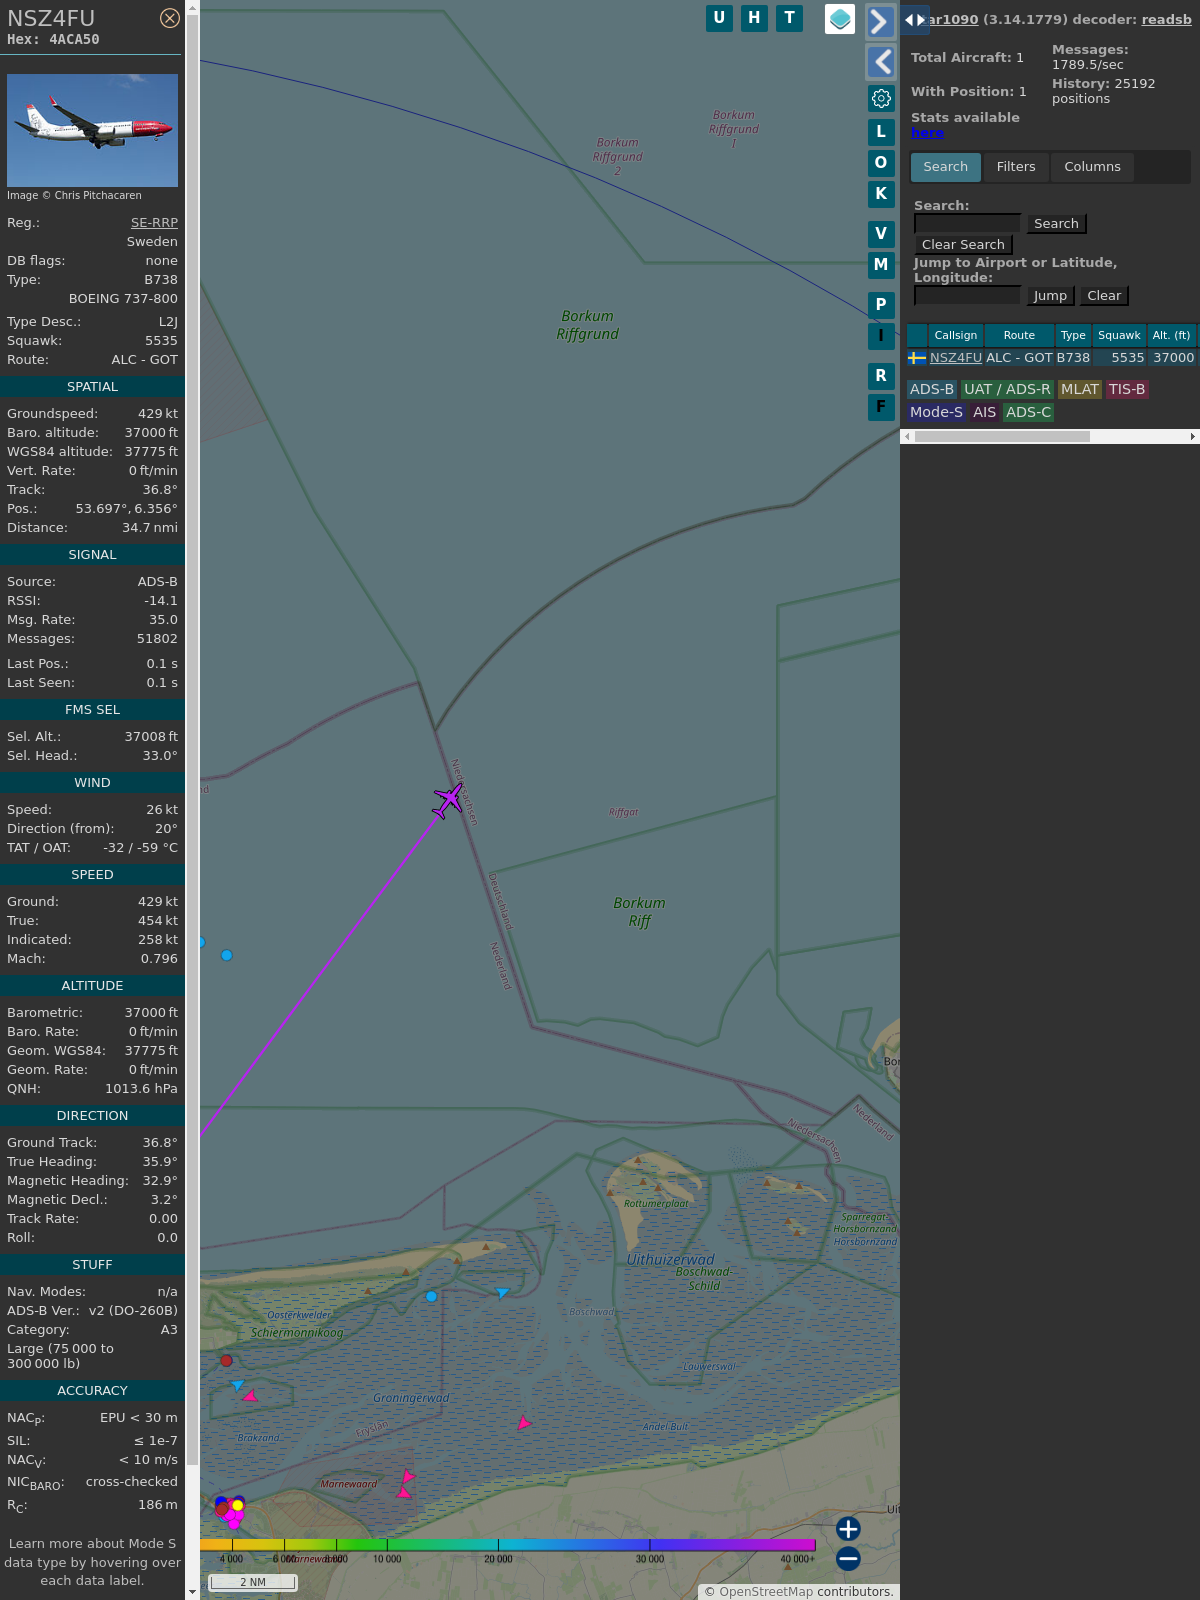Click the ADS-B legend label
Image resolution: width=1200 pixels, height=1600 pixels.
pos(932,390)
